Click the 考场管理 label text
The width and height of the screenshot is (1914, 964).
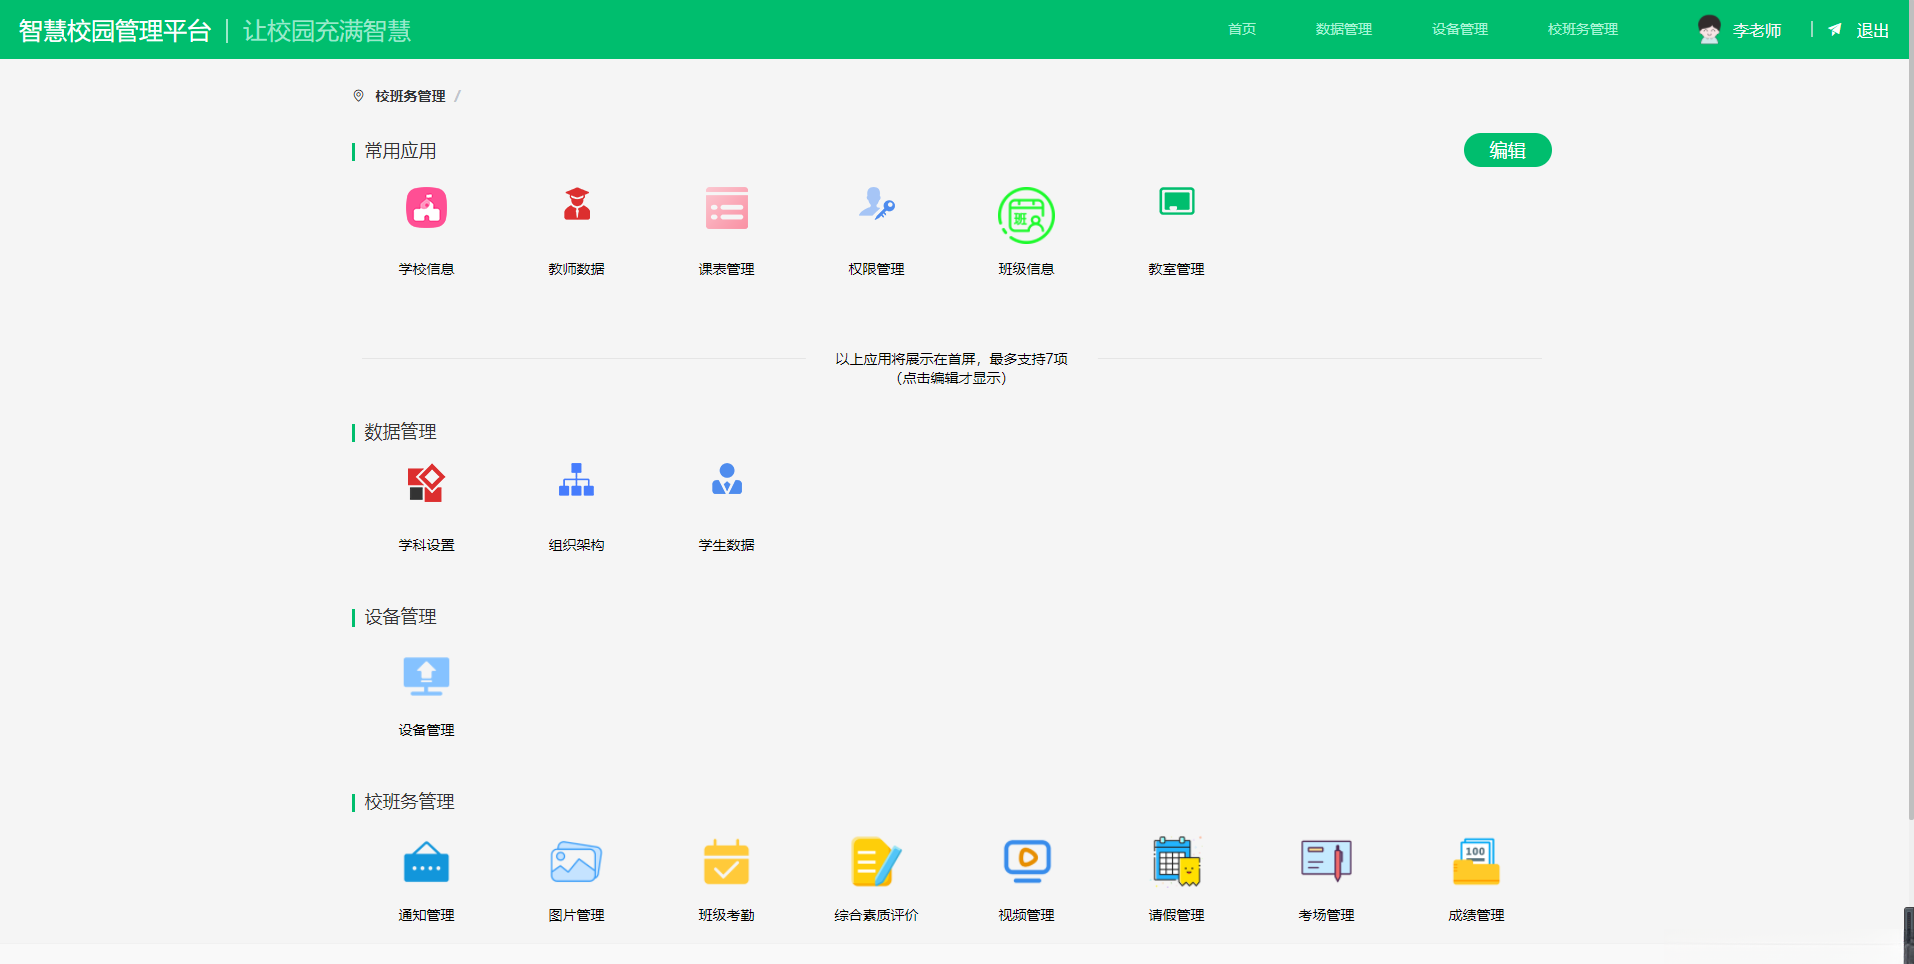pyautogui.click(x=1327, y=915)
